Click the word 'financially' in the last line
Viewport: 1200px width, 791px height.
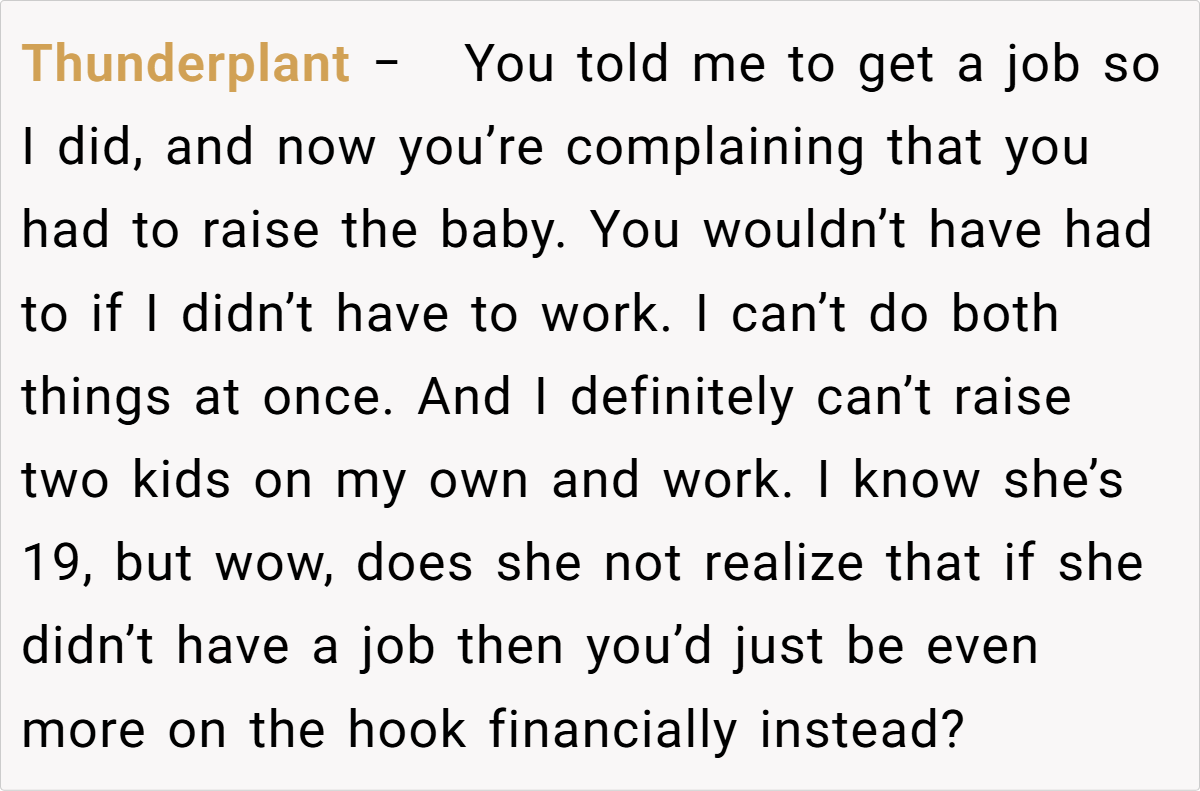point(613,730)
